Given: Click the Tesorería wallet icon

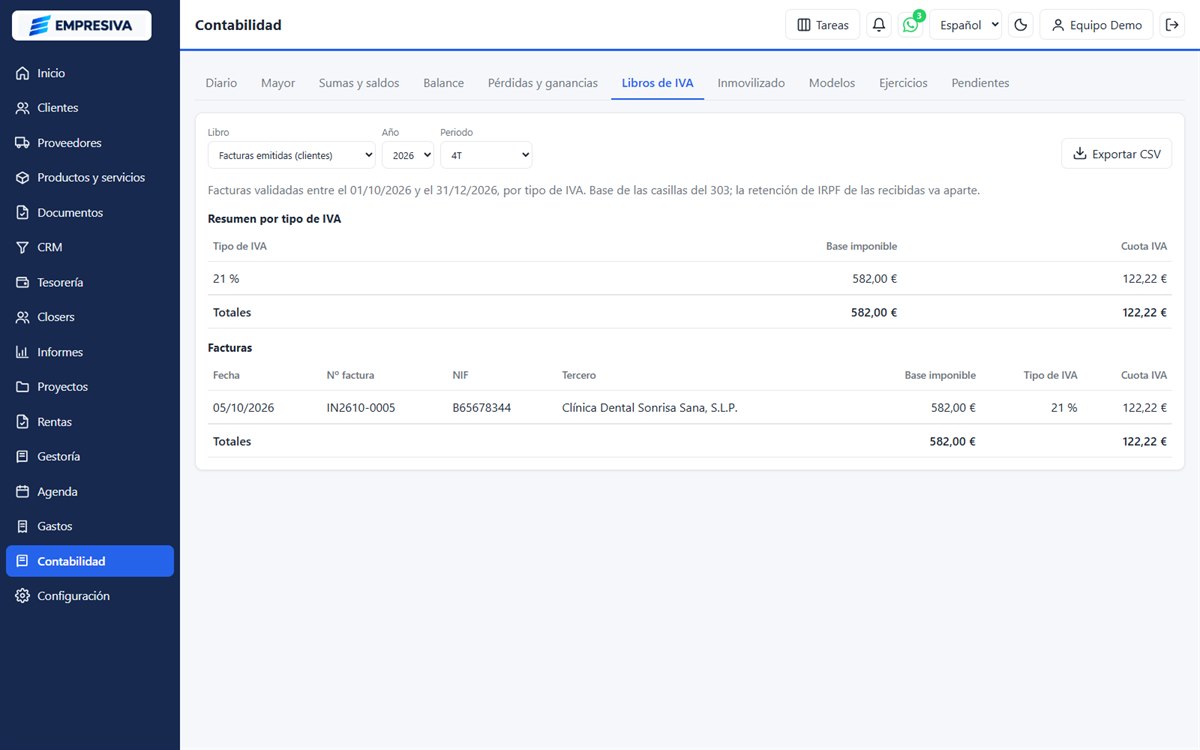Looking at the screenshot, I should coord(22,282).
